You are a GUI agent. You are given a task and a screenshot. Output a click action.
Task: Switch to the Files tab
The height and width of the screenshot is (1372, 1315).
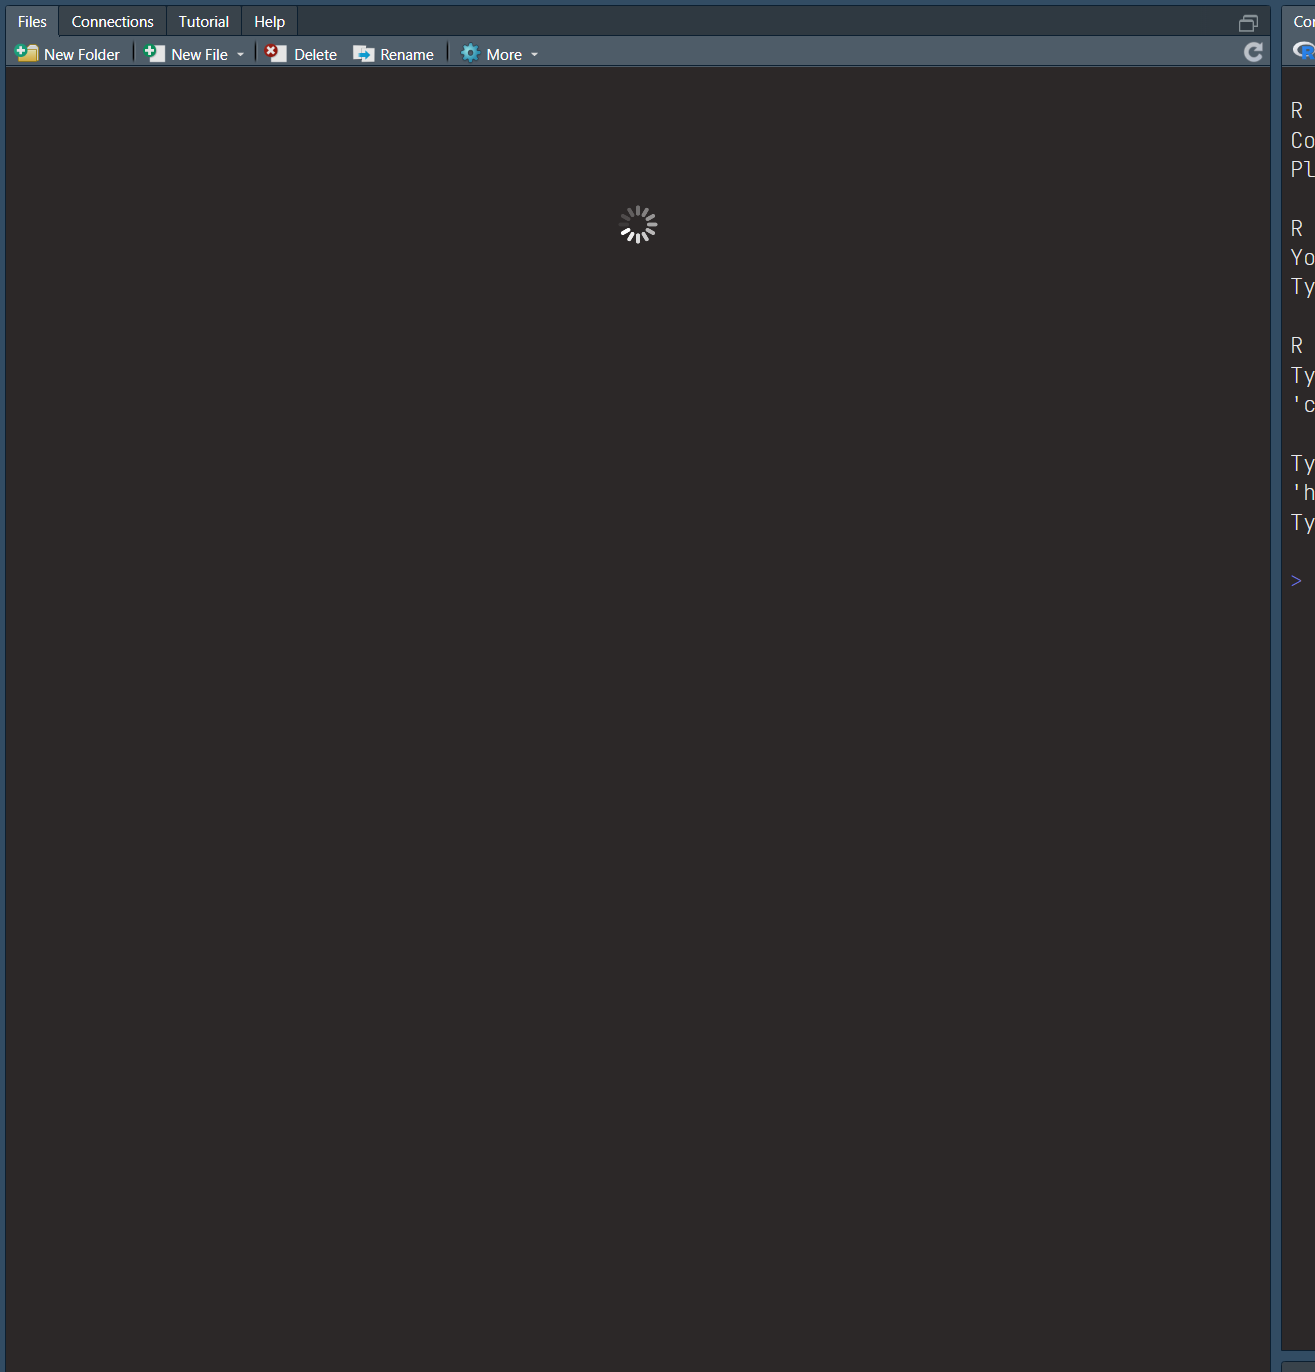32,22
